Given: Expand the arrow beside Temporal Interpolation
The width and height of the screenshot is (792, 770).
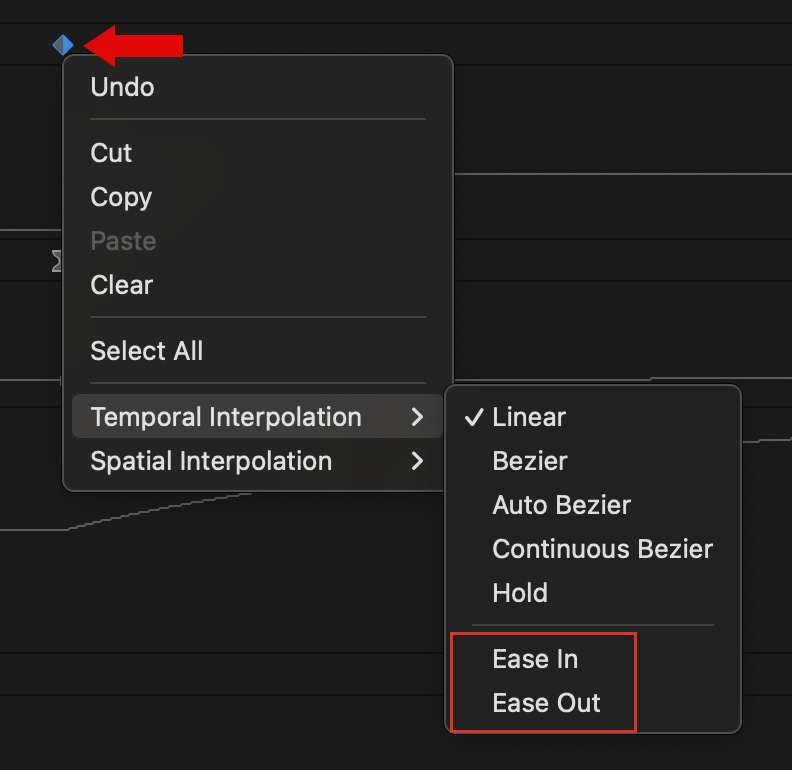Looking at the screenshot, I should click(418, 417).
